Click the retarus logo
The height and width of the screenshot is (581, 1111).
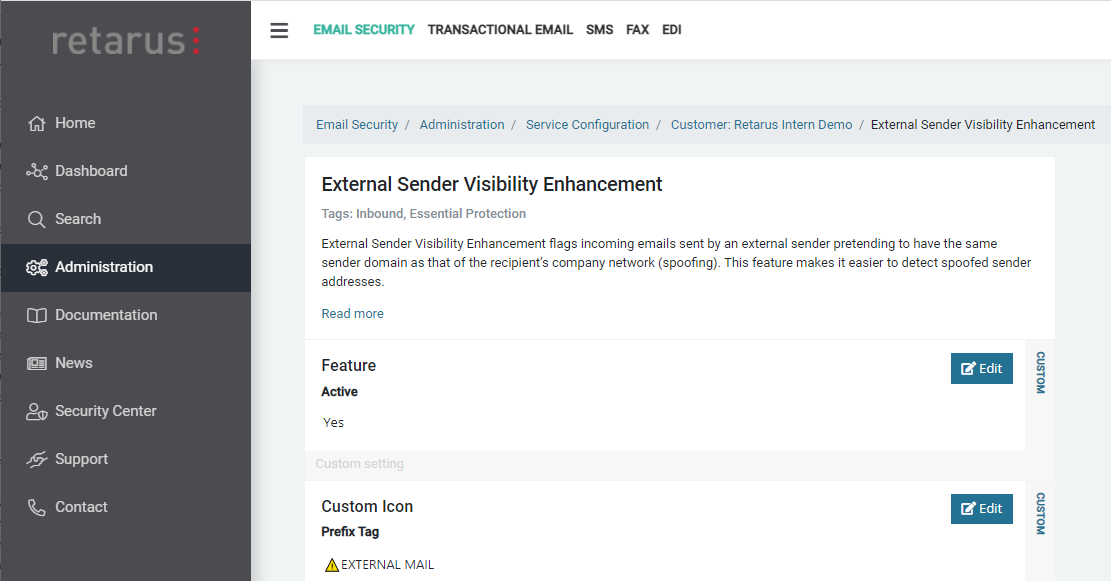pos(126,41)
